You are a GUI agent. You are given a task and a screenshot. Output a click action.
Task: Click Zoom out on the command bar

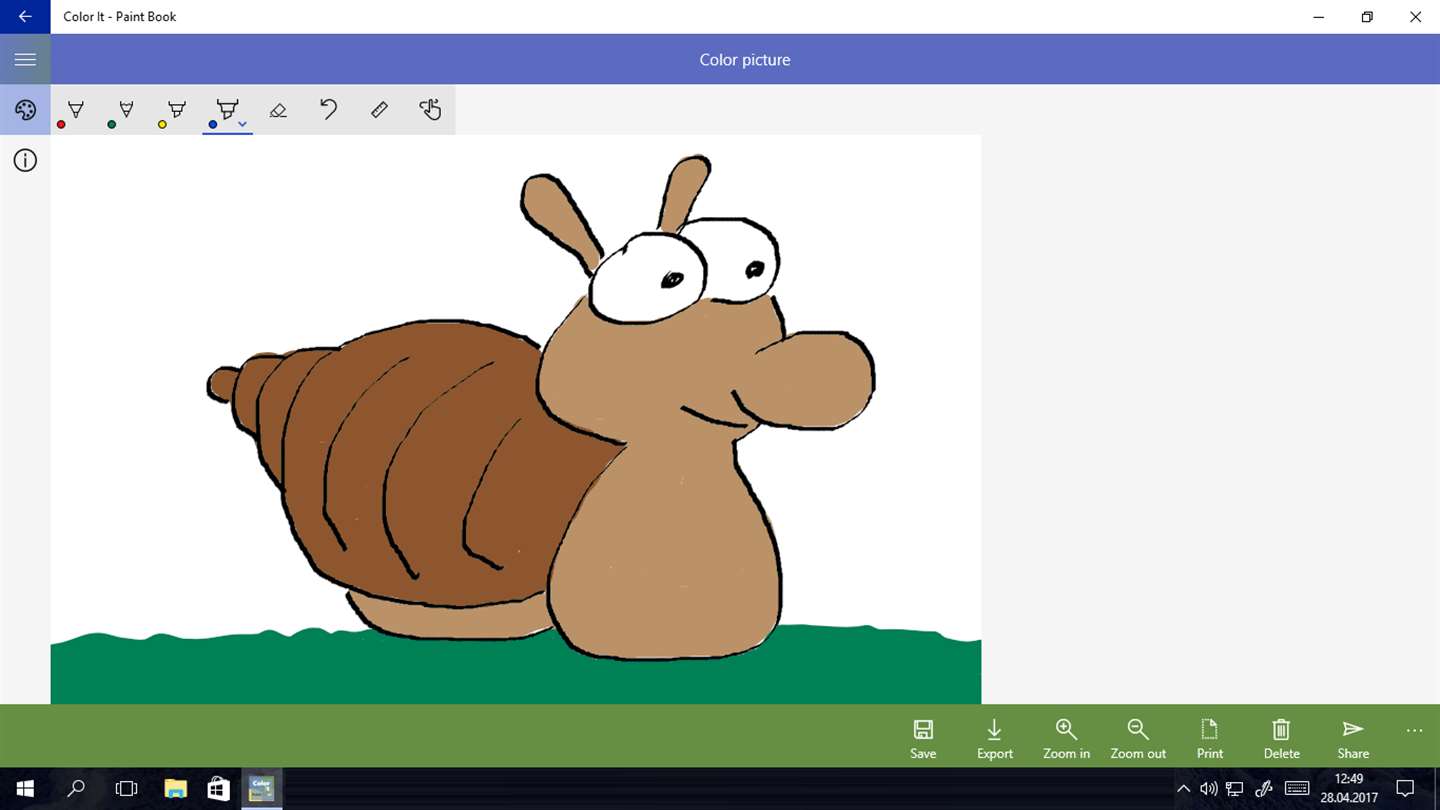click(1138, 739)
